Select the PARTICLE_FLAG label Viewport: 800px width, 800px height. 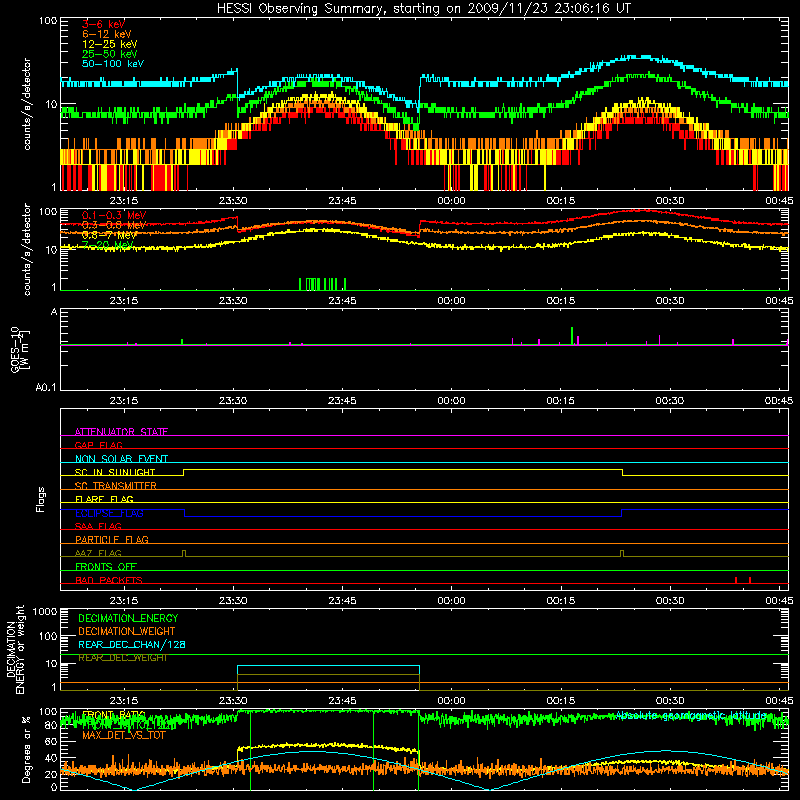click(x=112, y=540)
